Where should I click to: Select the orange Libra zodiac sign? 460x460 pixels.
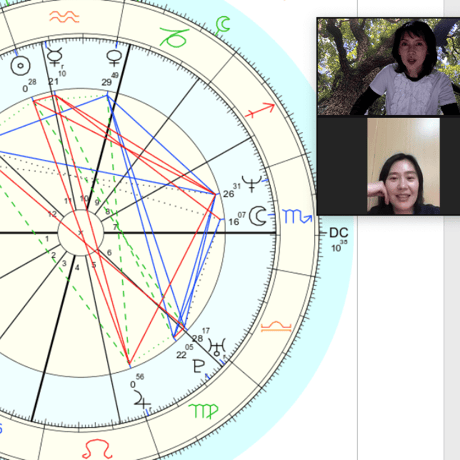pyautogui.click(x=276, y=327)
